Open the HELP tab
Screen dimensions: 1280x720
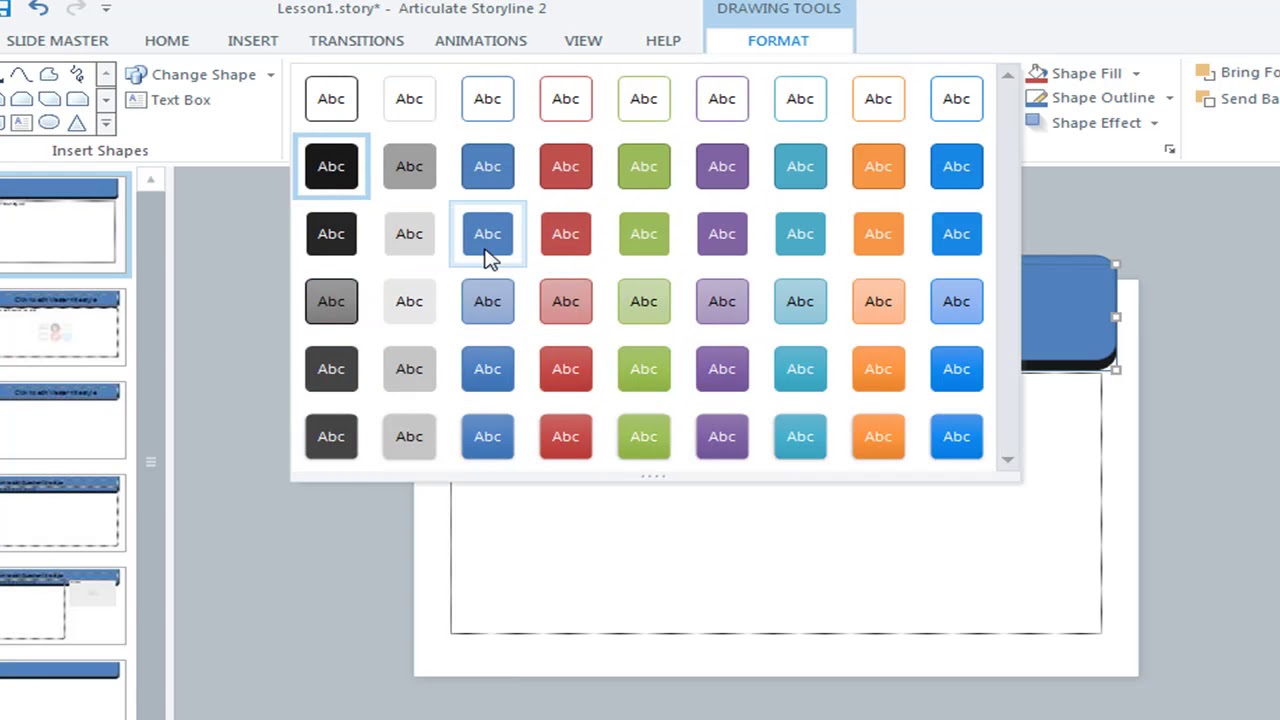click(x=663, y=41)
